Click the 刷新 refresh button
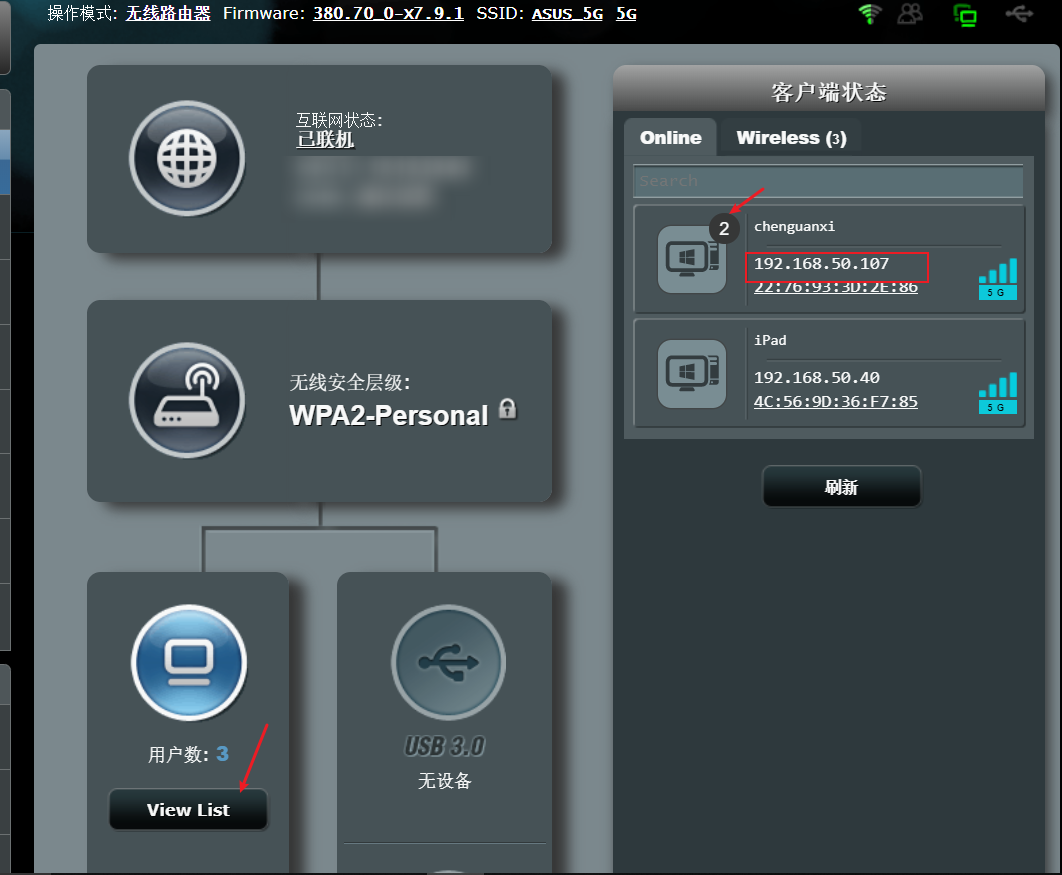 coord(841,487)
